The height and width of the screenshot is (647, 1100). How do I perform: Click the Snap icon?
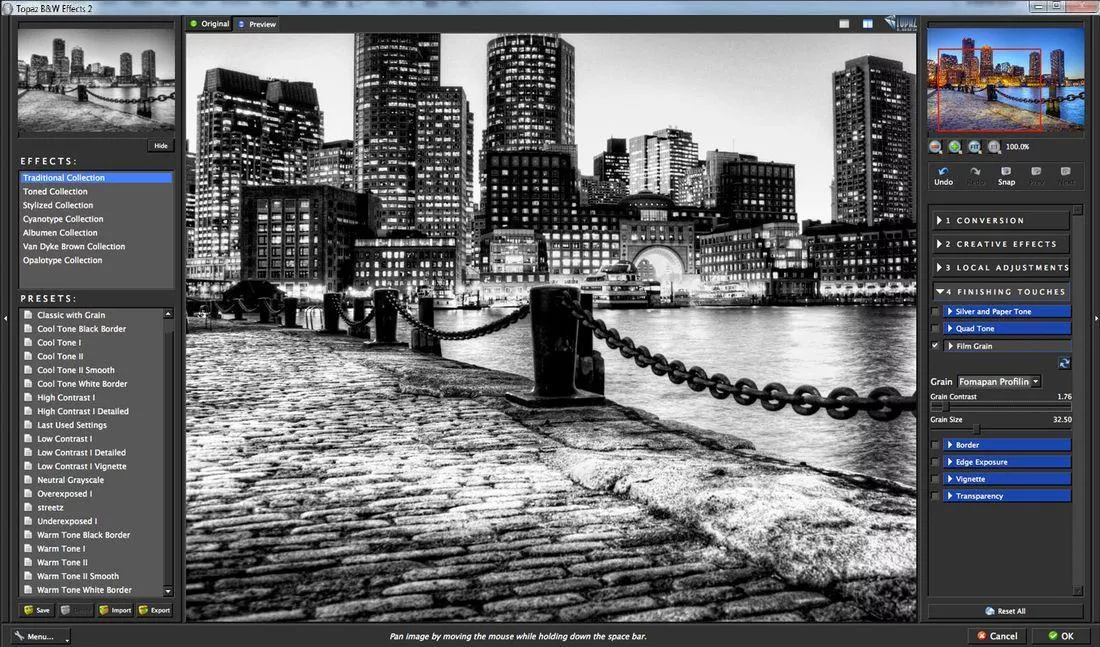(x=1006, y=172)
